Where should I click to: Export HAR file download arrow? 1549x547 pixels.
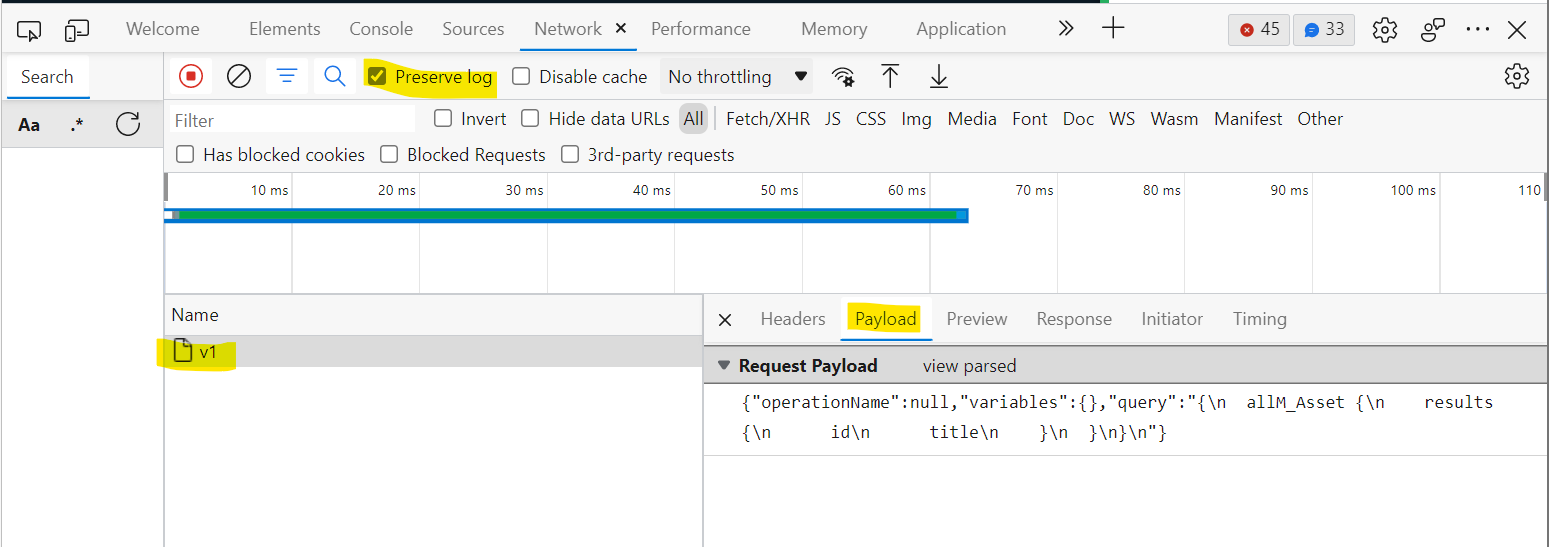(938, 76)
